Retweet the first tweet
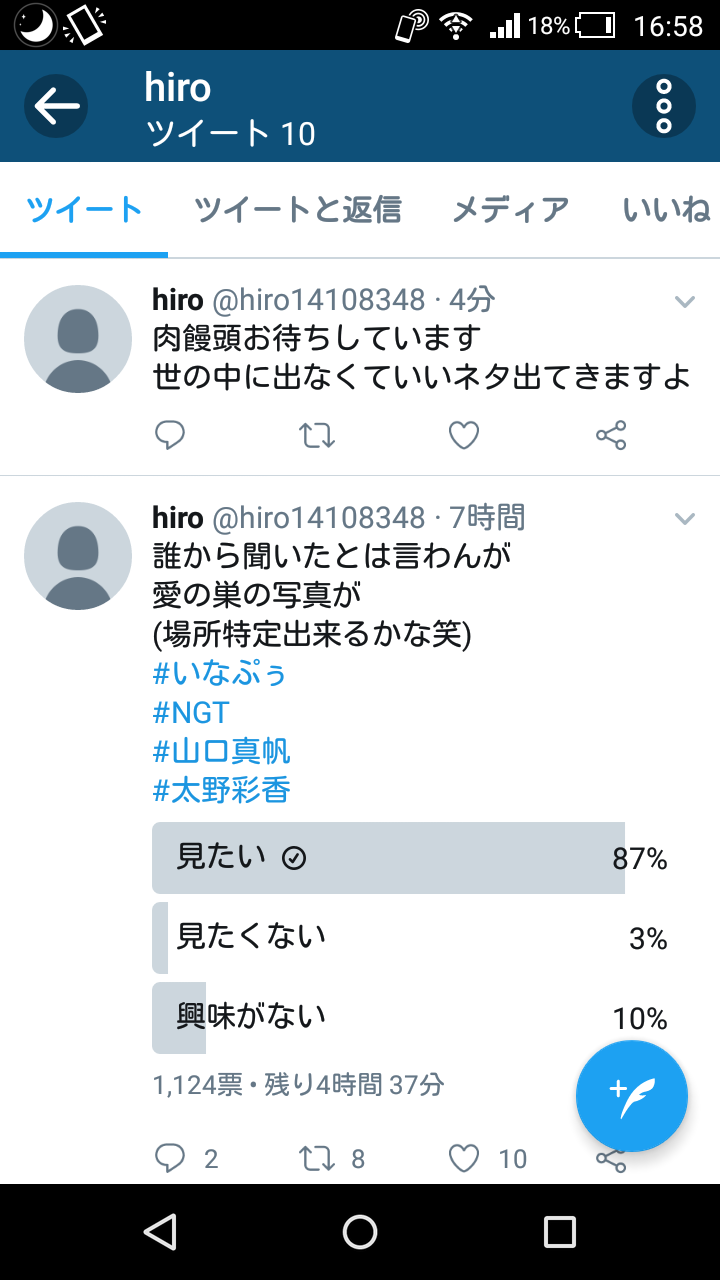Viewport: 720px width, 1280px height. click(318, 435)
